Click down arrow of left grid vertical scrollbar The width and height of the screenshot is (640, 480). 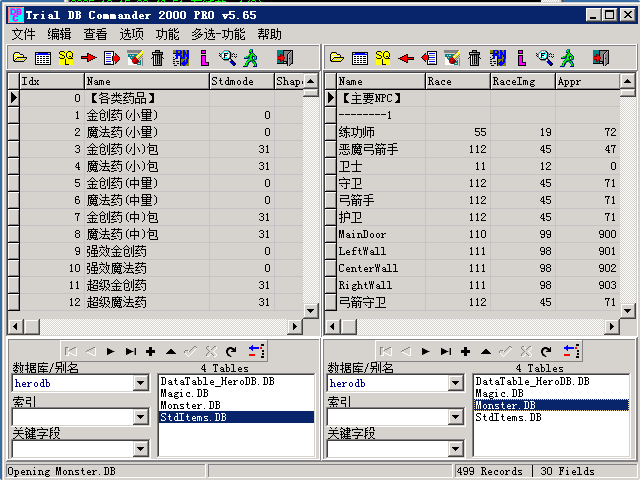coord(311,311)
